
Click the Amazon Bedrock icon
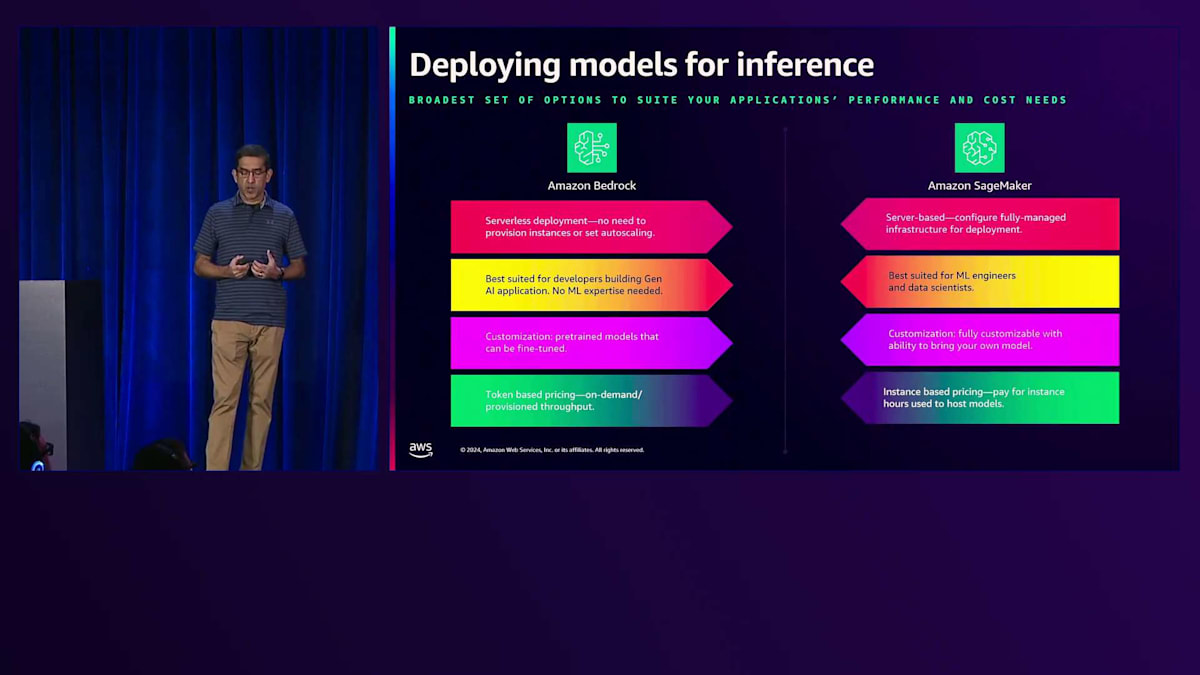(x=592, y=148)
